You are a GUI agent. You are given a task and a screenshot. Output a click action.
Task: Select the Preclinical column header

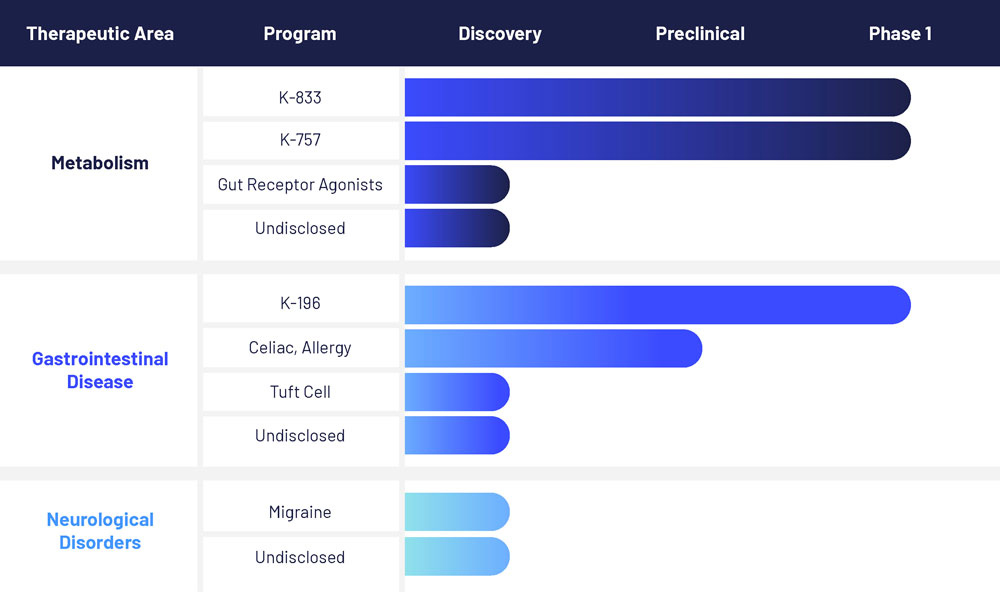pyautogui.click(x=700, y=34)
